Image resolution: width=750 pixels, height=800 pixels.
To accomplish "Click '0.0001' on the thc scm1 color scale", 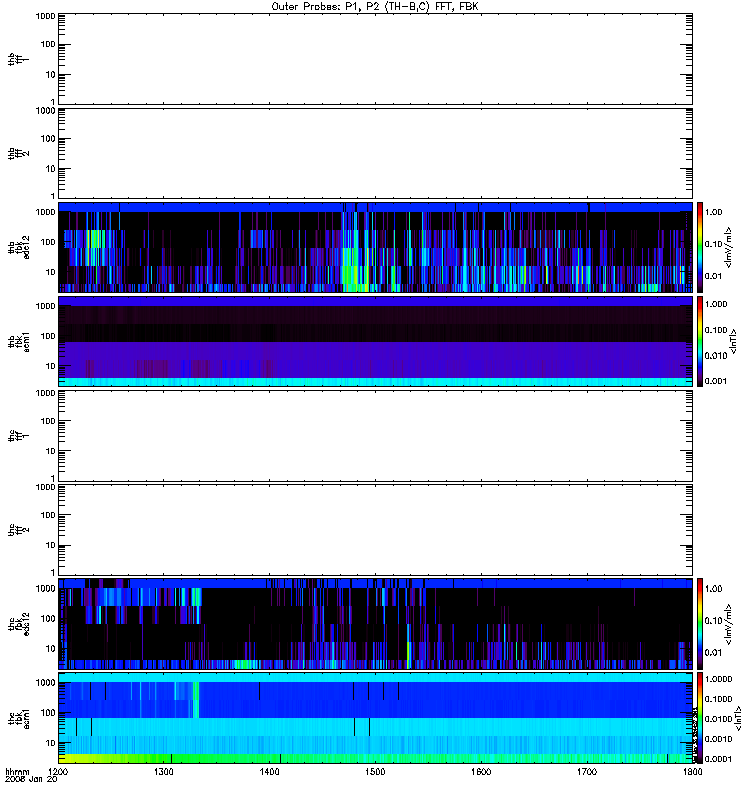I will click(718, 759).
